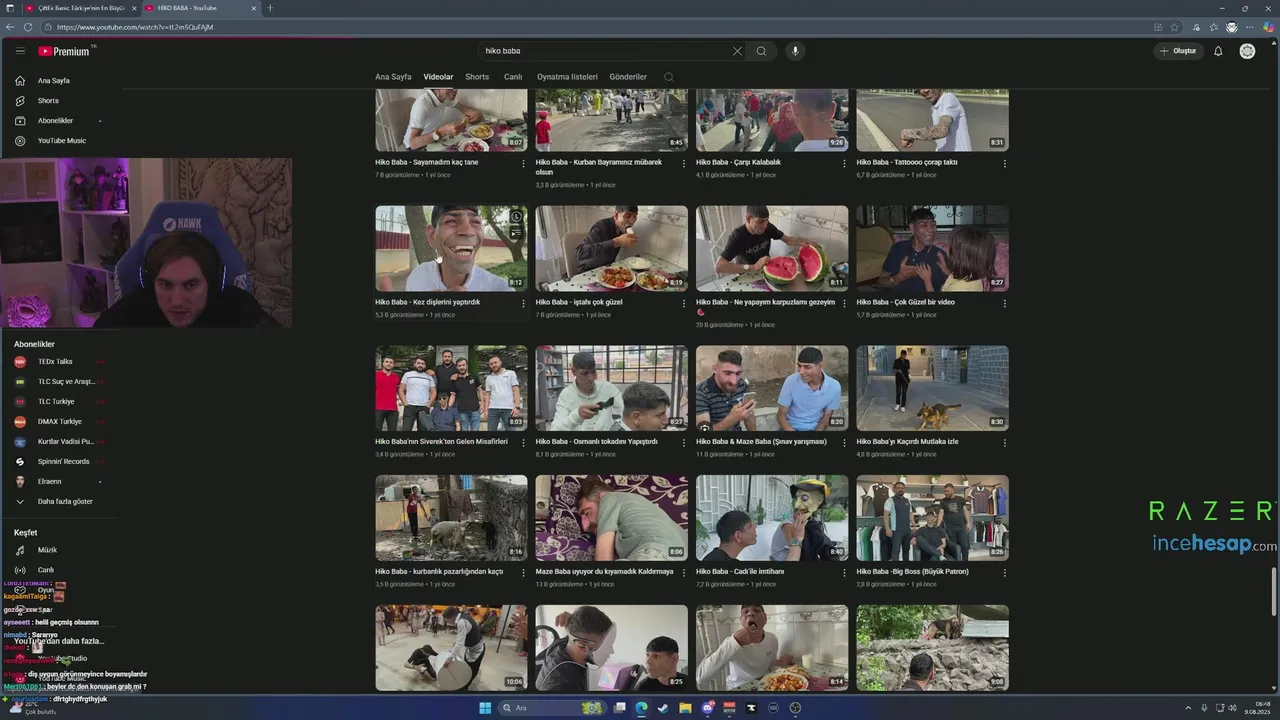
Task: Play the watermelon video thumbnail
Action: pyautogui.click(x=772, y=249)
